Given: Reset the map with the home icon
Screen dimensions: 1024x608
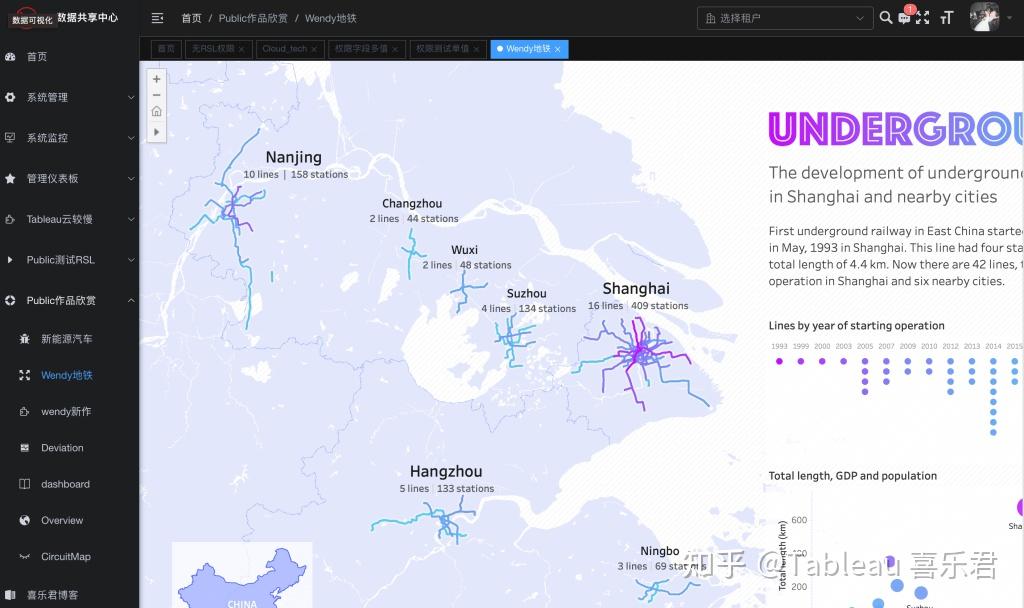Looking at the screenshot, I should 156,113.
